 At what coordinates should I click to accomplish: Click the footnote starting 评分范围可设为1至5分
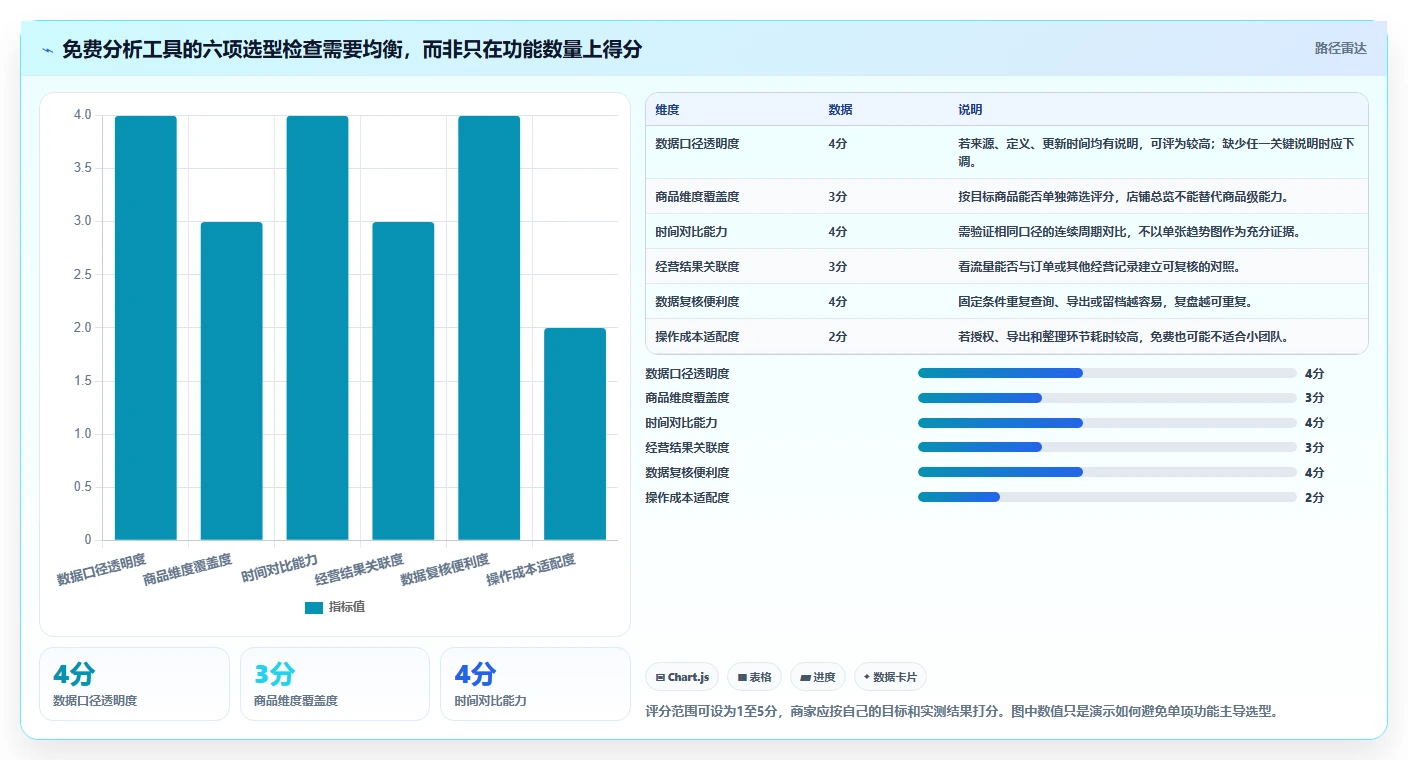(x=962, y=712)
